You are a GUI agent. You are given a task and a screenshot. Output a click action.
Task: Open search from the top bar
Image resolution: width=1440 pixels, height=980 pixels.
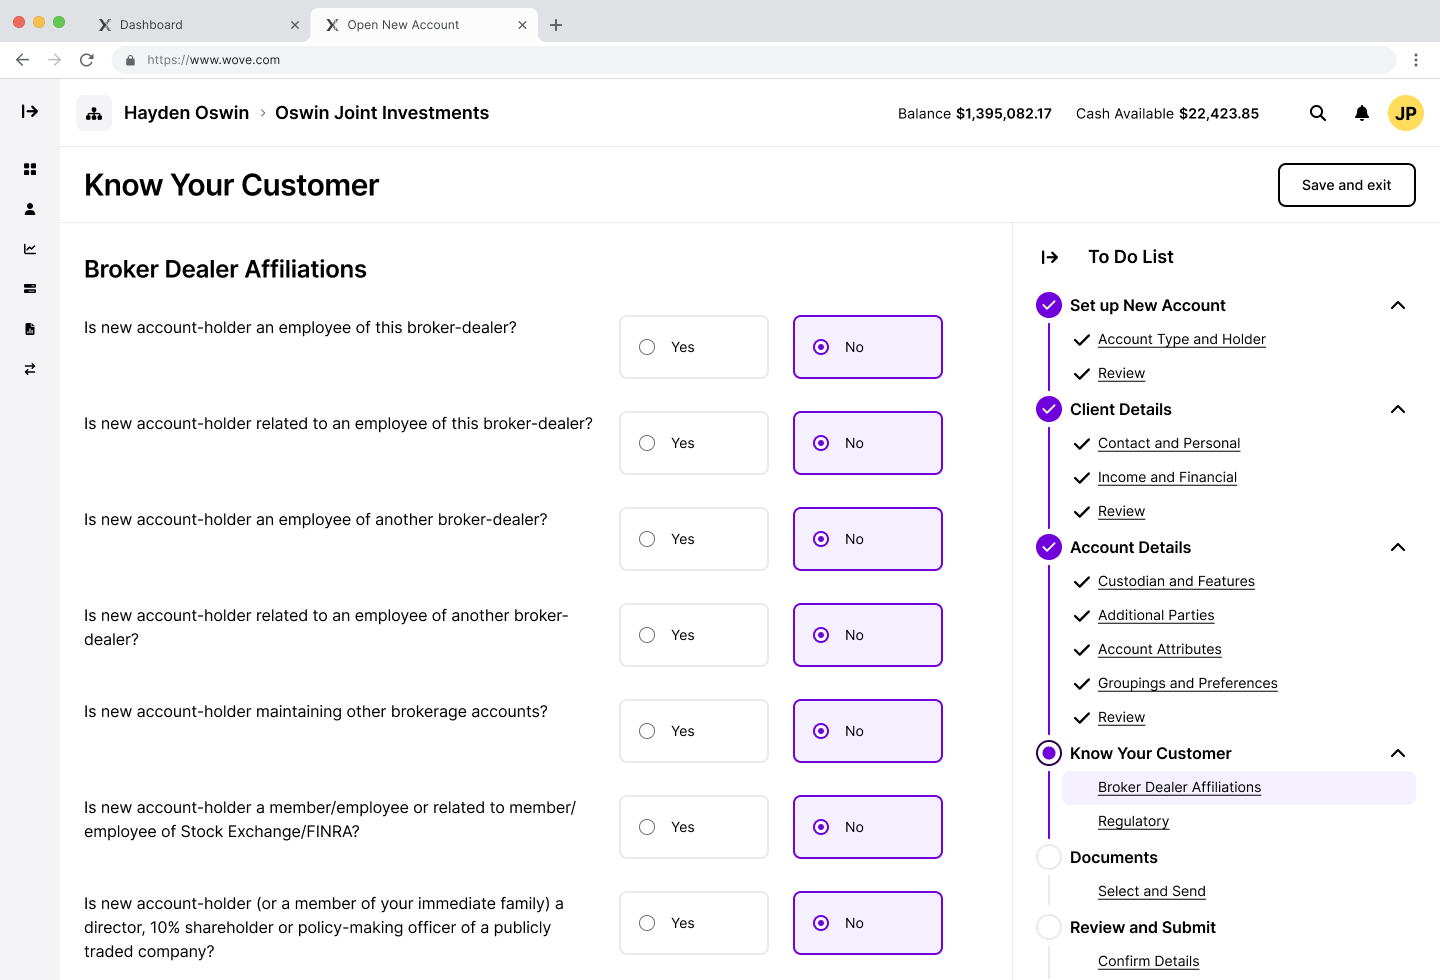click(1318, 113)
